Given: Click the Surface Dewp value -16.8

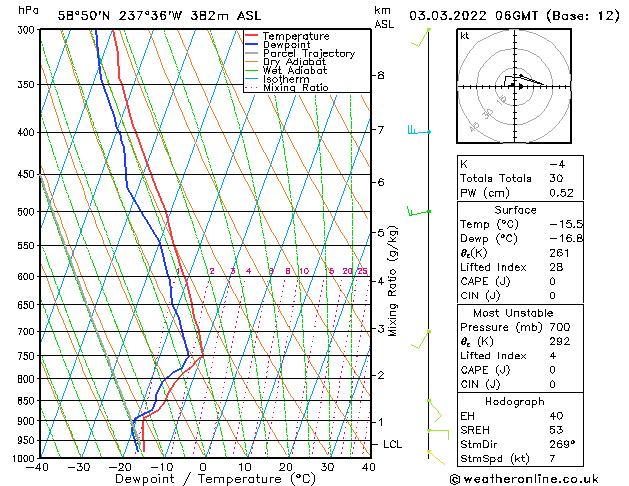Looking at the screenshot, I should click(566, 239).
